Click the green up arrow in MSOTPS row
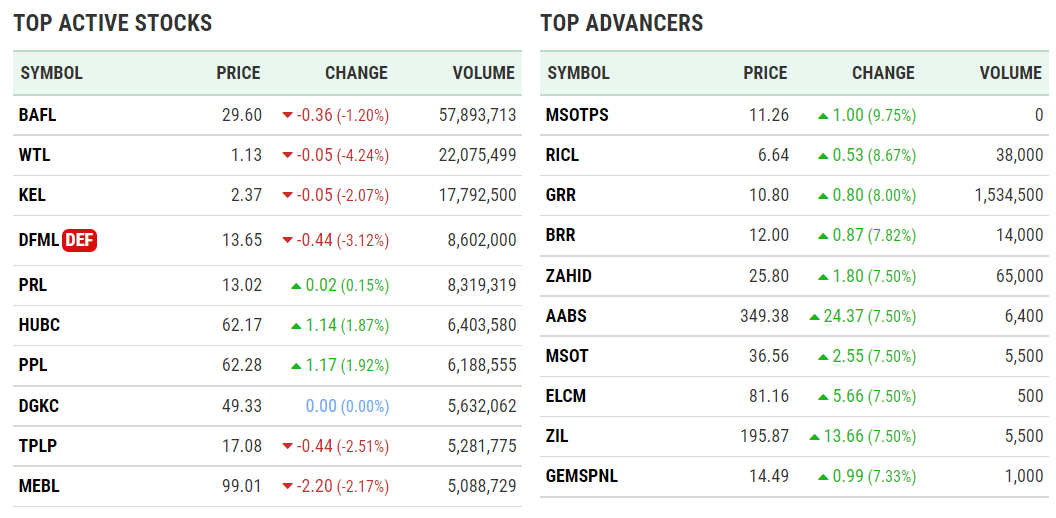The image size is (1056, 518). tap(823, 116)
